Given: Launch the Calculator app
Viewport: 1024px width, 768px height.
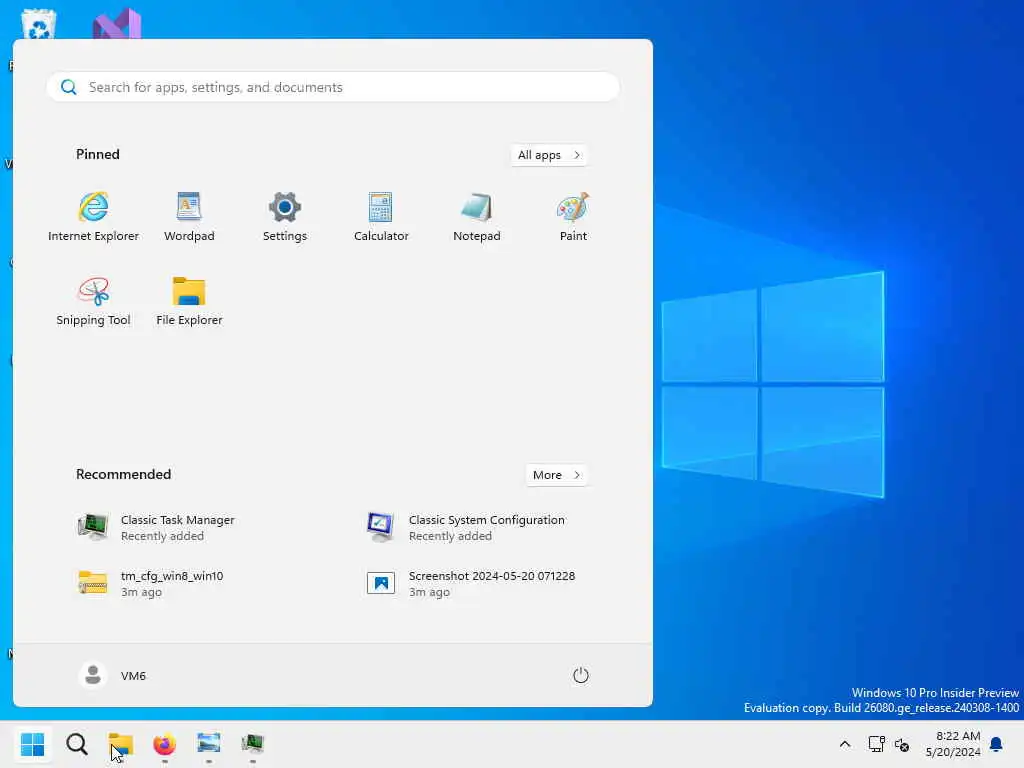Looking at the screenshot, I should point(381,217).
